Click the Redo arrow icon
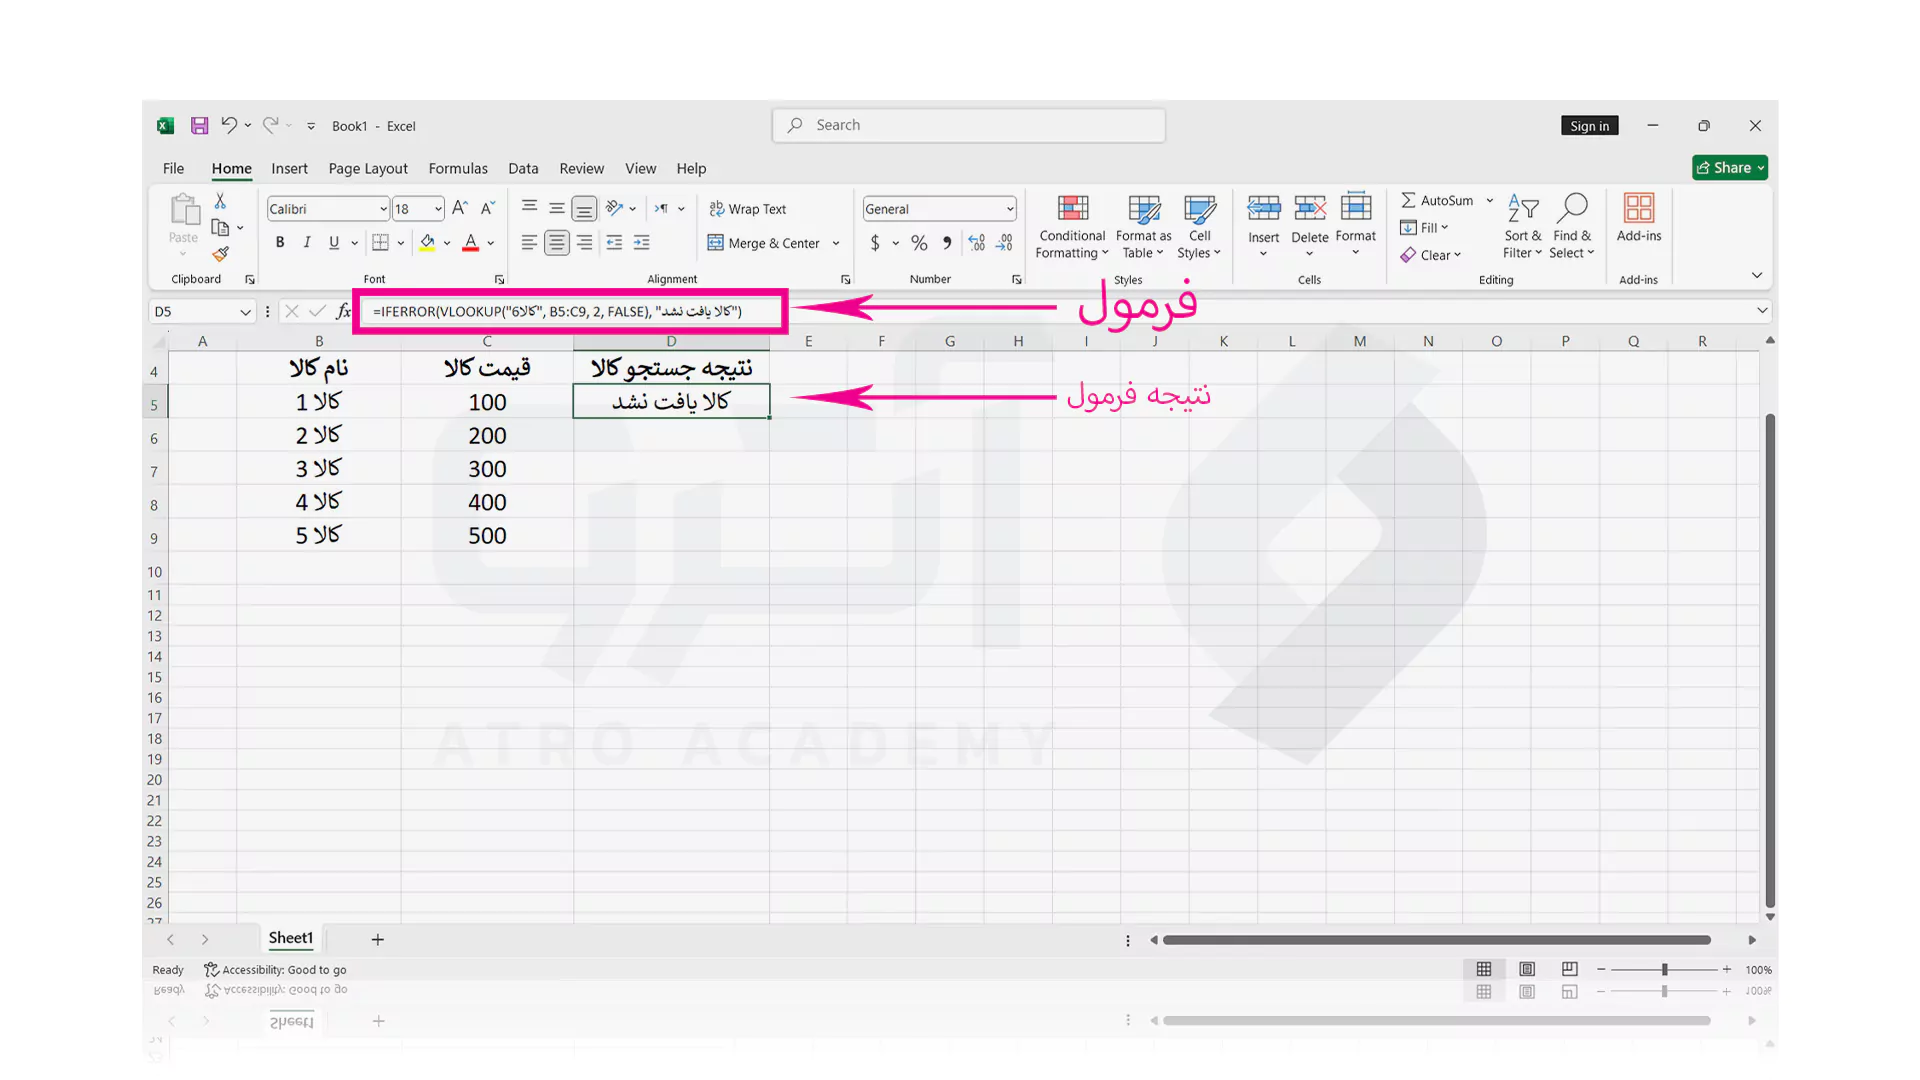Image resolution: width=1920 pixels, height=1080 pixels. point(271,125)
